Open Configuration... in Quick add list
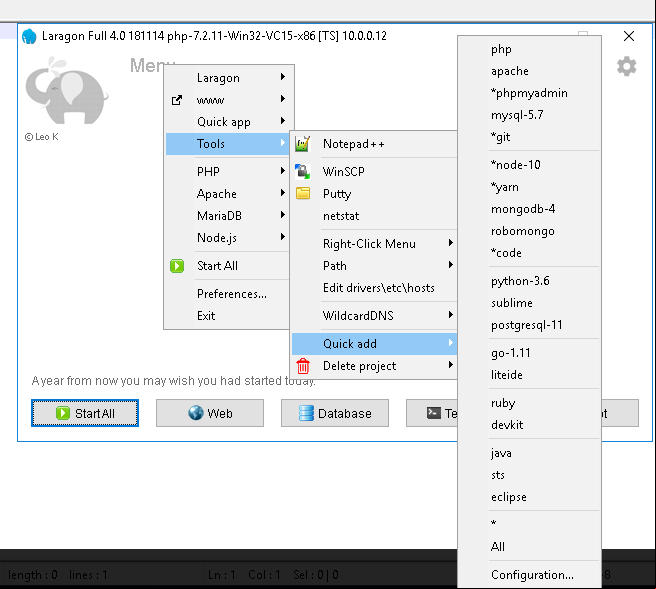656x589 pixels. click(x=530, y=575)
